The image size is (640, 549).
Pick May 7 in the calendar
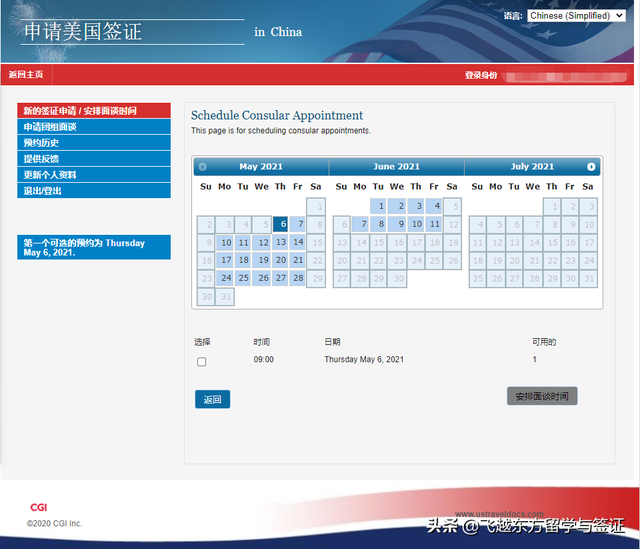[298, 224]
